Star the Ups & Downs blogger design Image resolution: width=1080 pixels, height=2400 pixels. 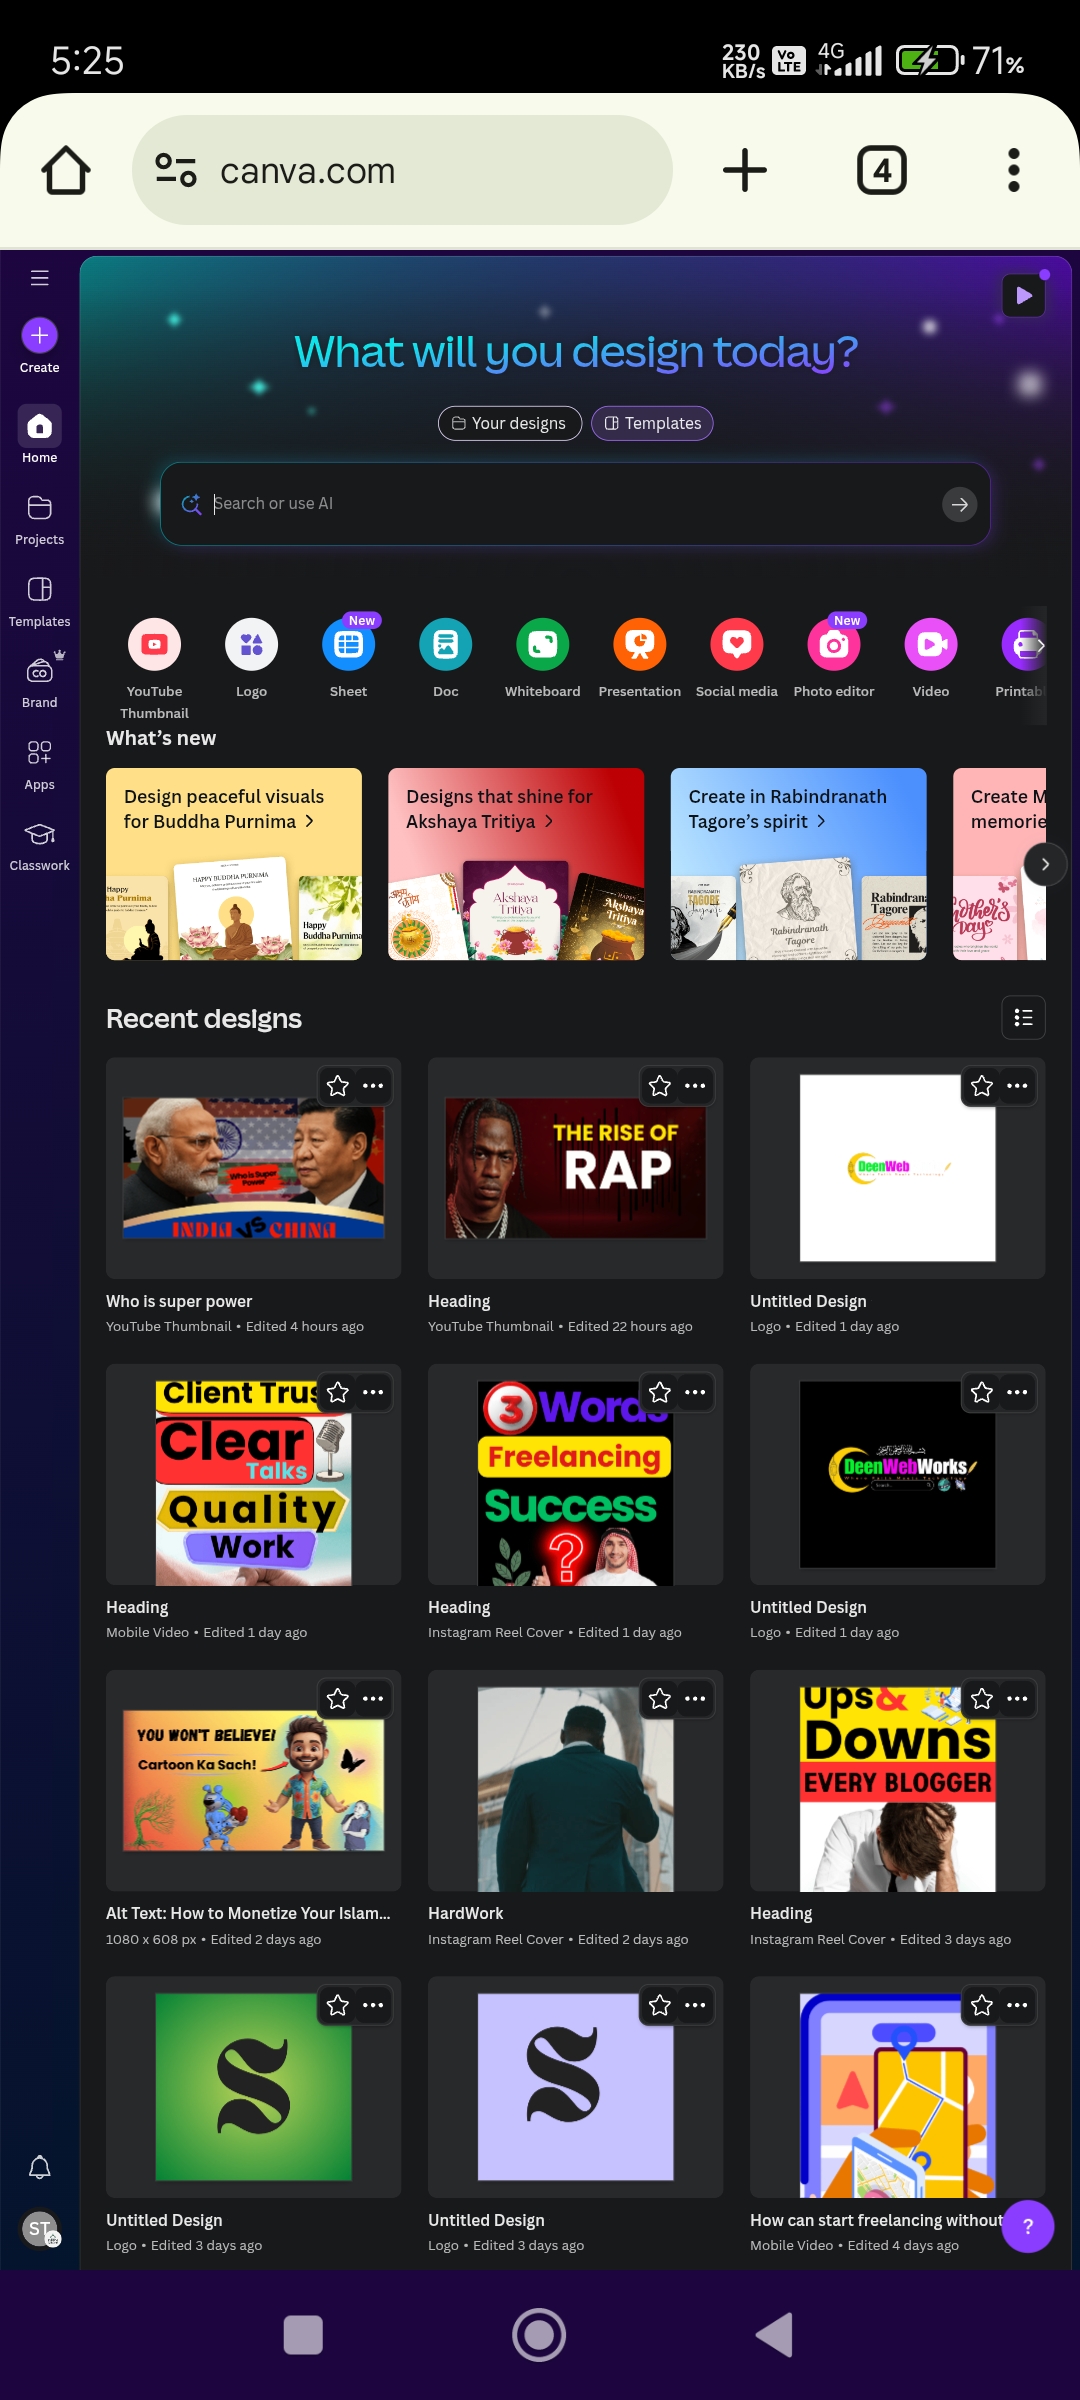(982, 1699)
